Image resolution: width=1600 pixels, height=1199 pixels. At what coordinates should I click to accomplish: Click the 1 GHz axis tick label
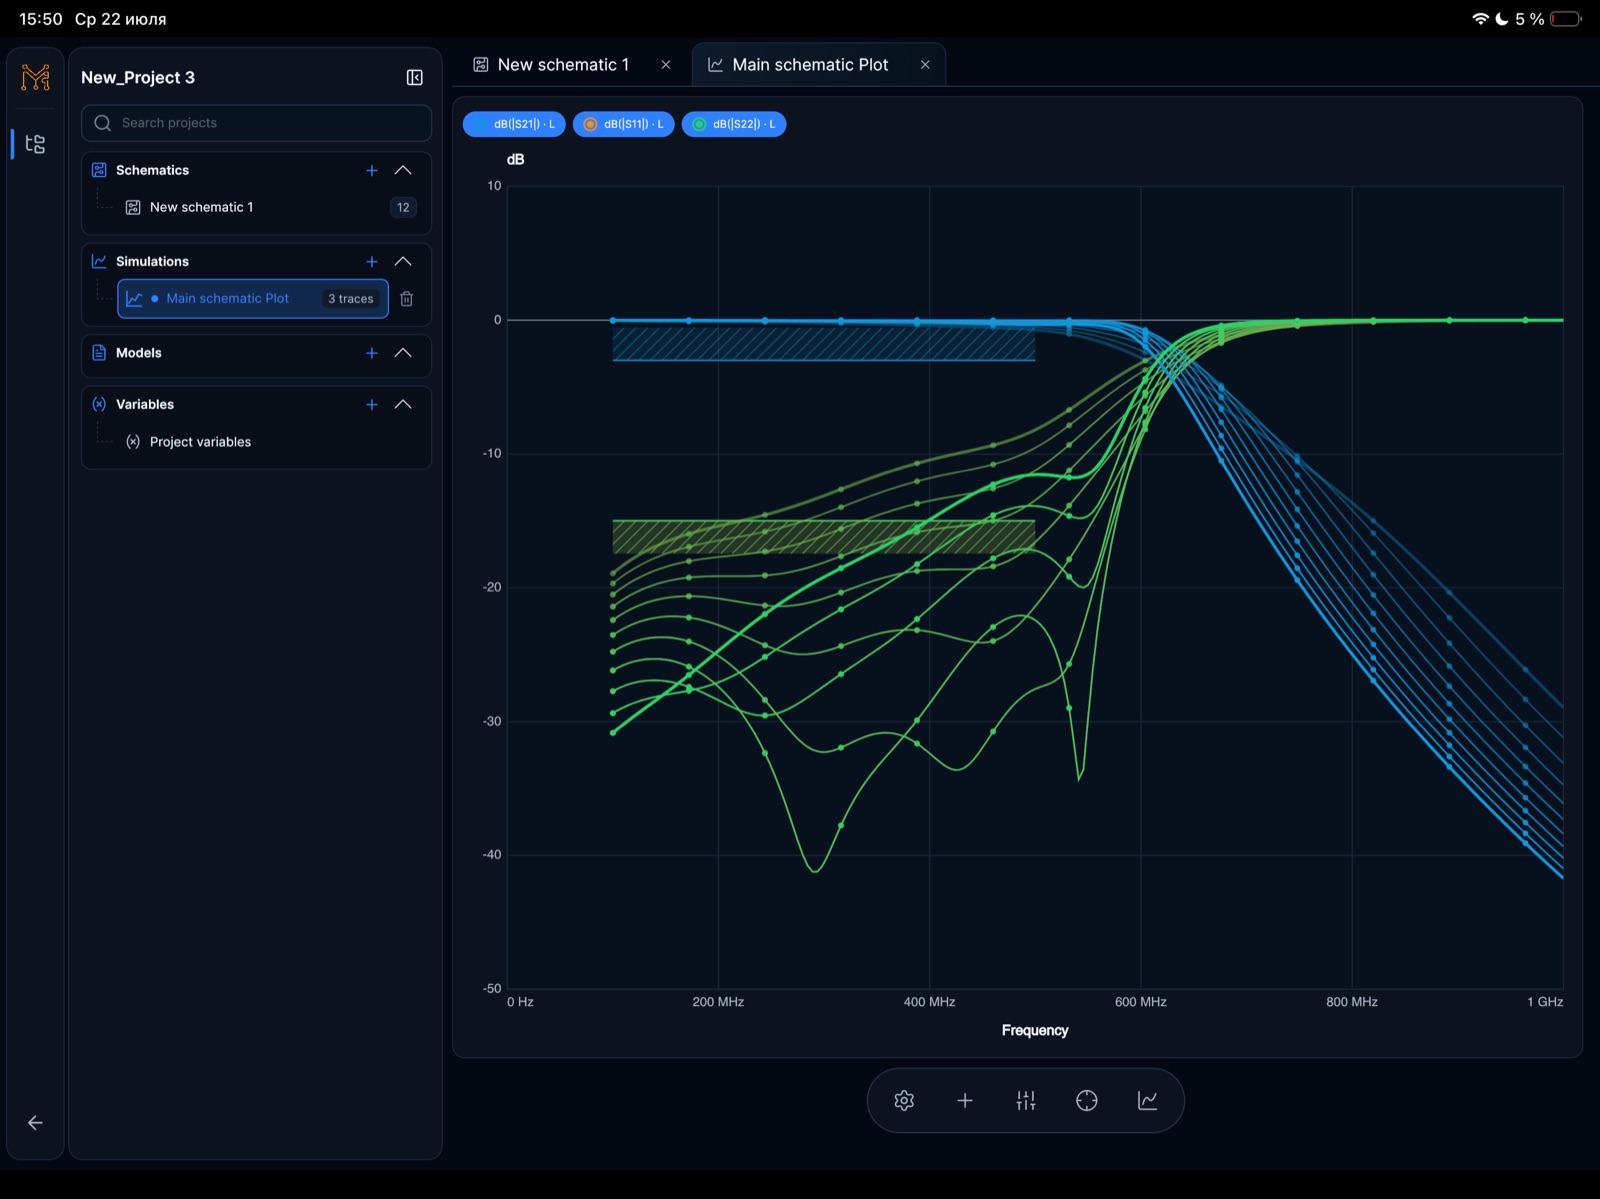tap(1545, 1002)
